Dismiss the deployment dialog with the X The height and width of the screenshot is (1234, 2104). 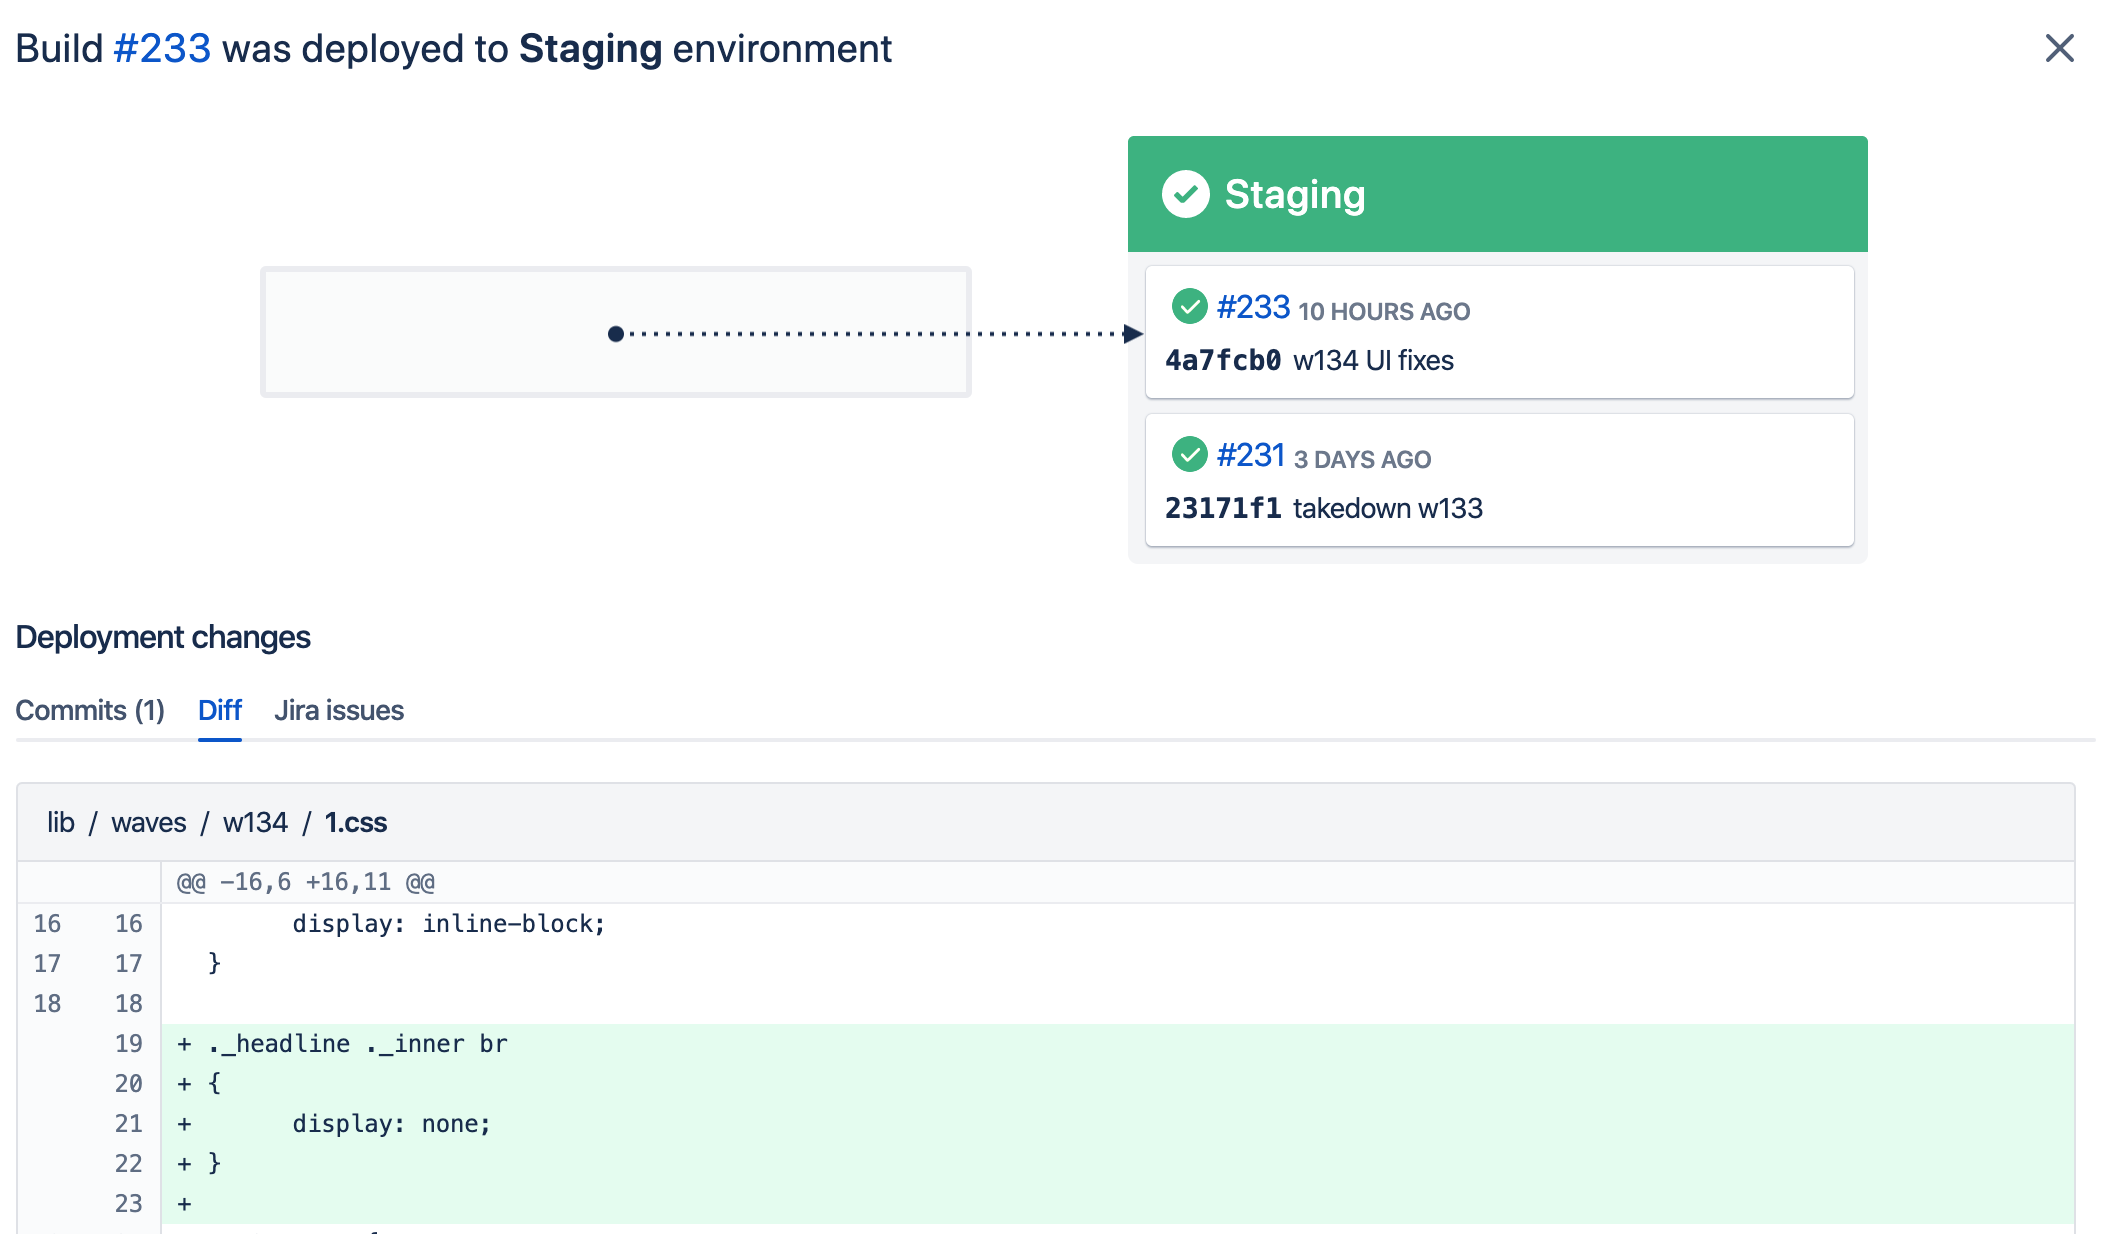pyautogui.click(x=2059, y=47)
